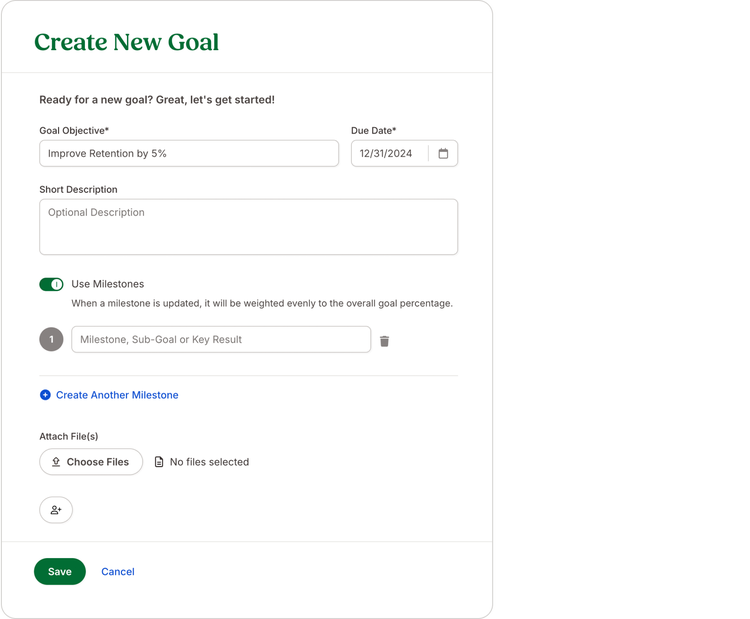
Task: Click the Create Another Milestone link text
Action: [117, 395]
